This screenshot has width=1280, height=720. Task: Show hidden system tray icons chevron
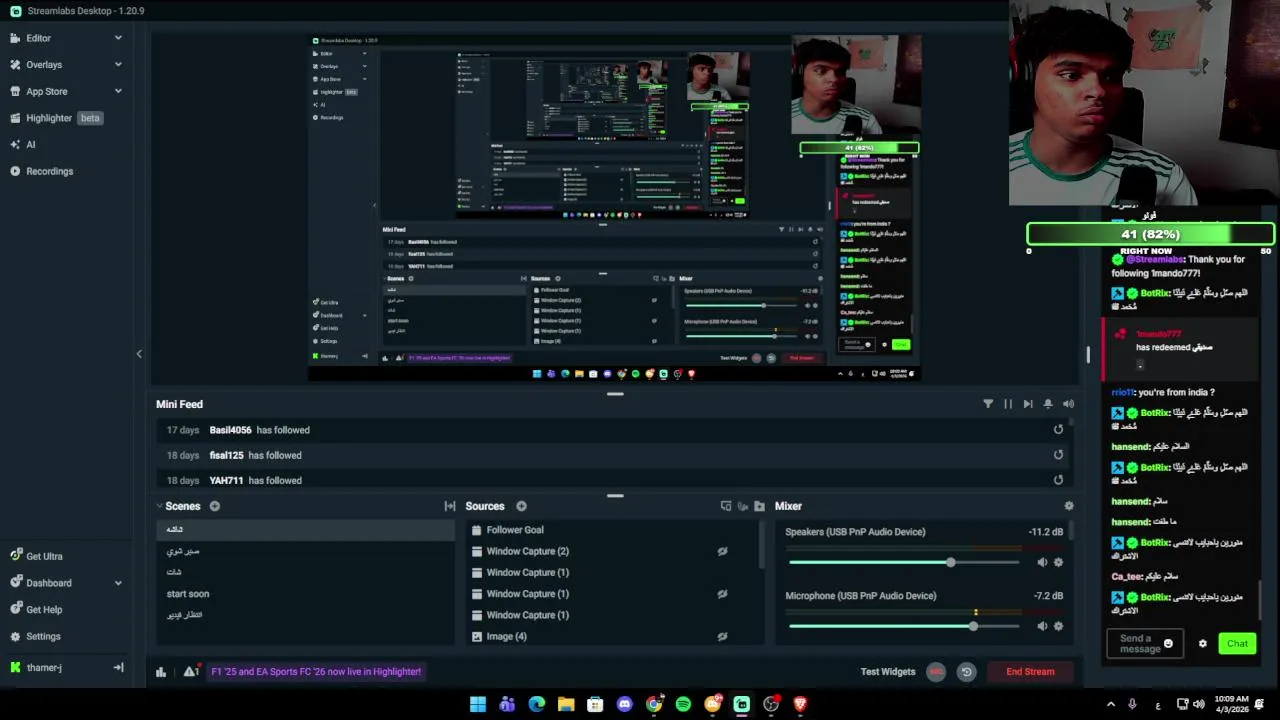click(x=1110, y=704)
